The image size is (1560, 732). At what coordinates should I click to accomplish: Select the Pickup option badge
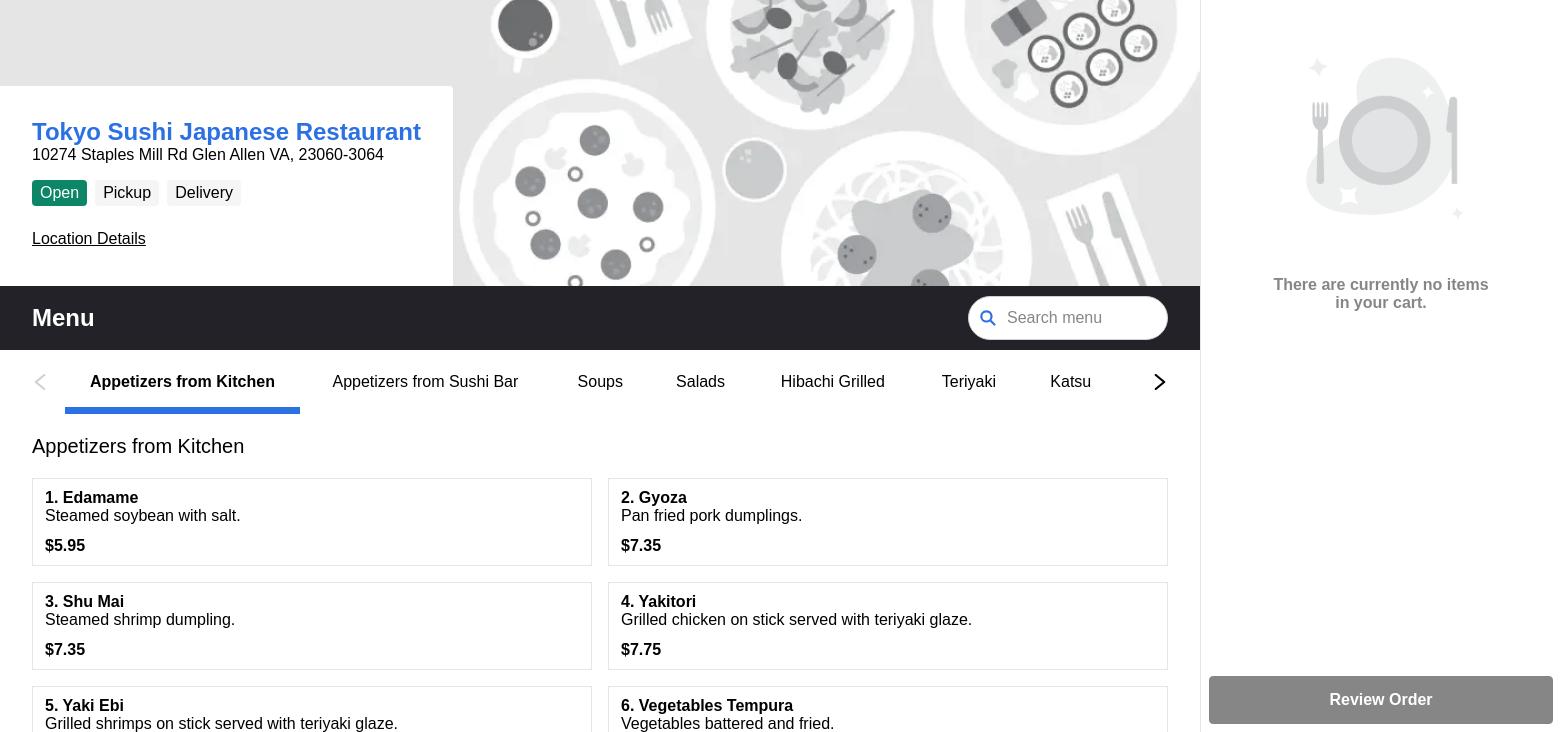coord(127,193)
